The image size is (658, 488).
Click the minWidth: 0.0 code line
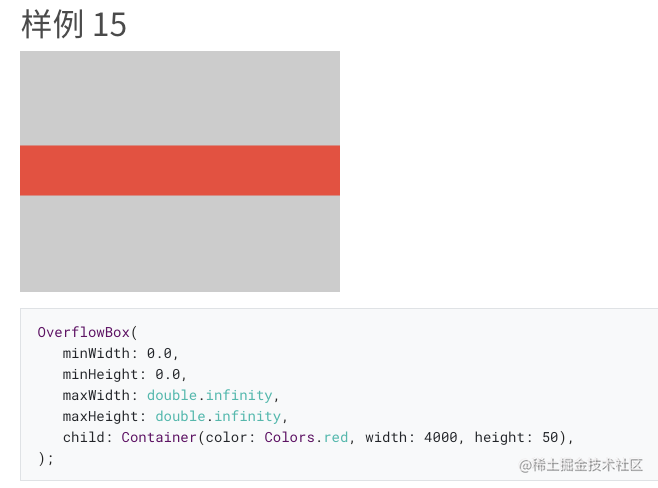(121, 353)
